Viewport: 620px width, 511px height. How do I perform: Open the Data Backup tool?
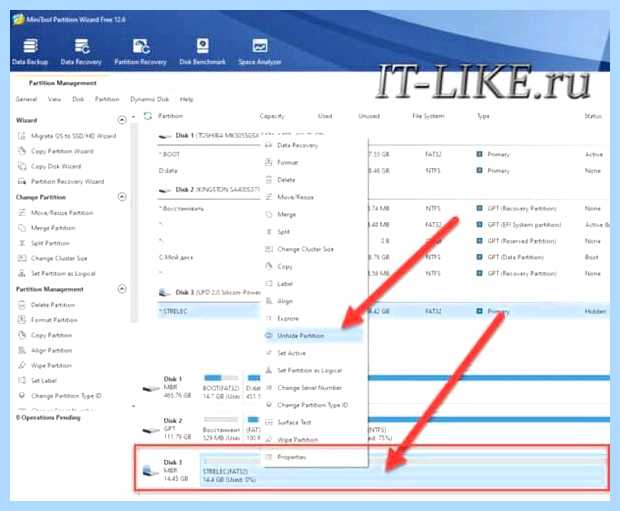tap(30, 51)
